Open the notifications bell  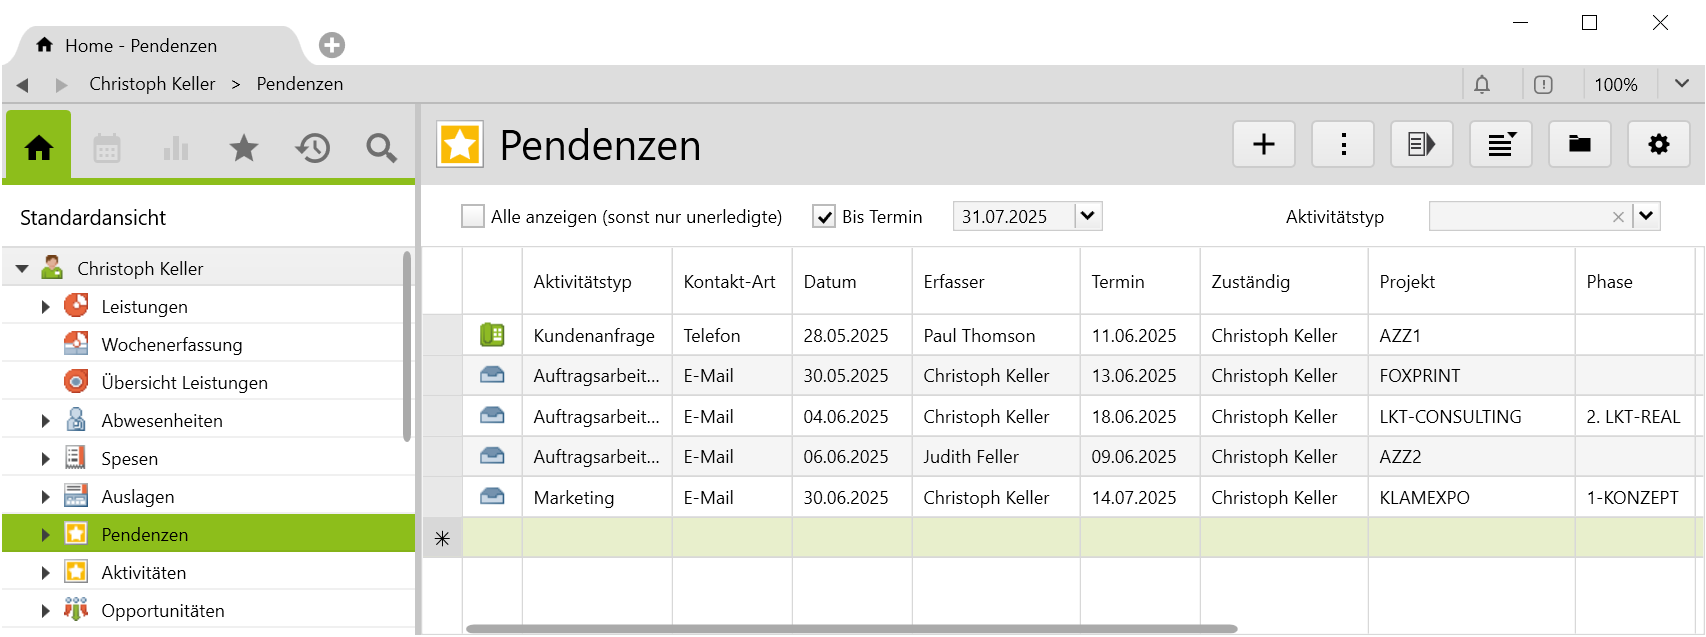pos(1482,85)
